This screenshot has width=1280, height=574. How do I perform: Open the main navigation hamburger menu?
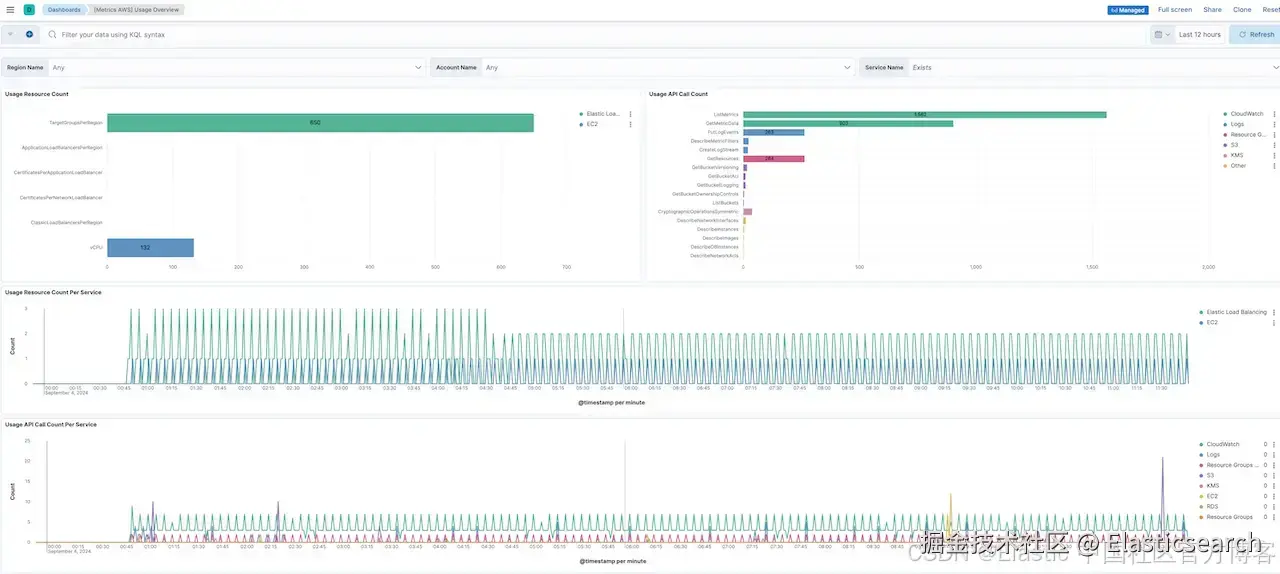click(x=10, y=9)
